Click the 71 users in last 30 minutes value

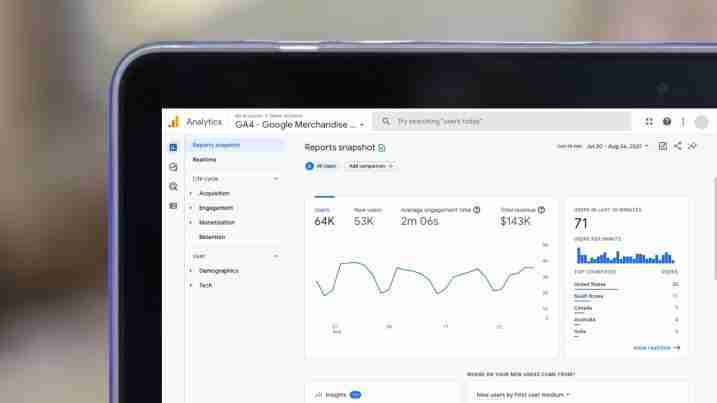pyautogui.click(x=581, y=224)
